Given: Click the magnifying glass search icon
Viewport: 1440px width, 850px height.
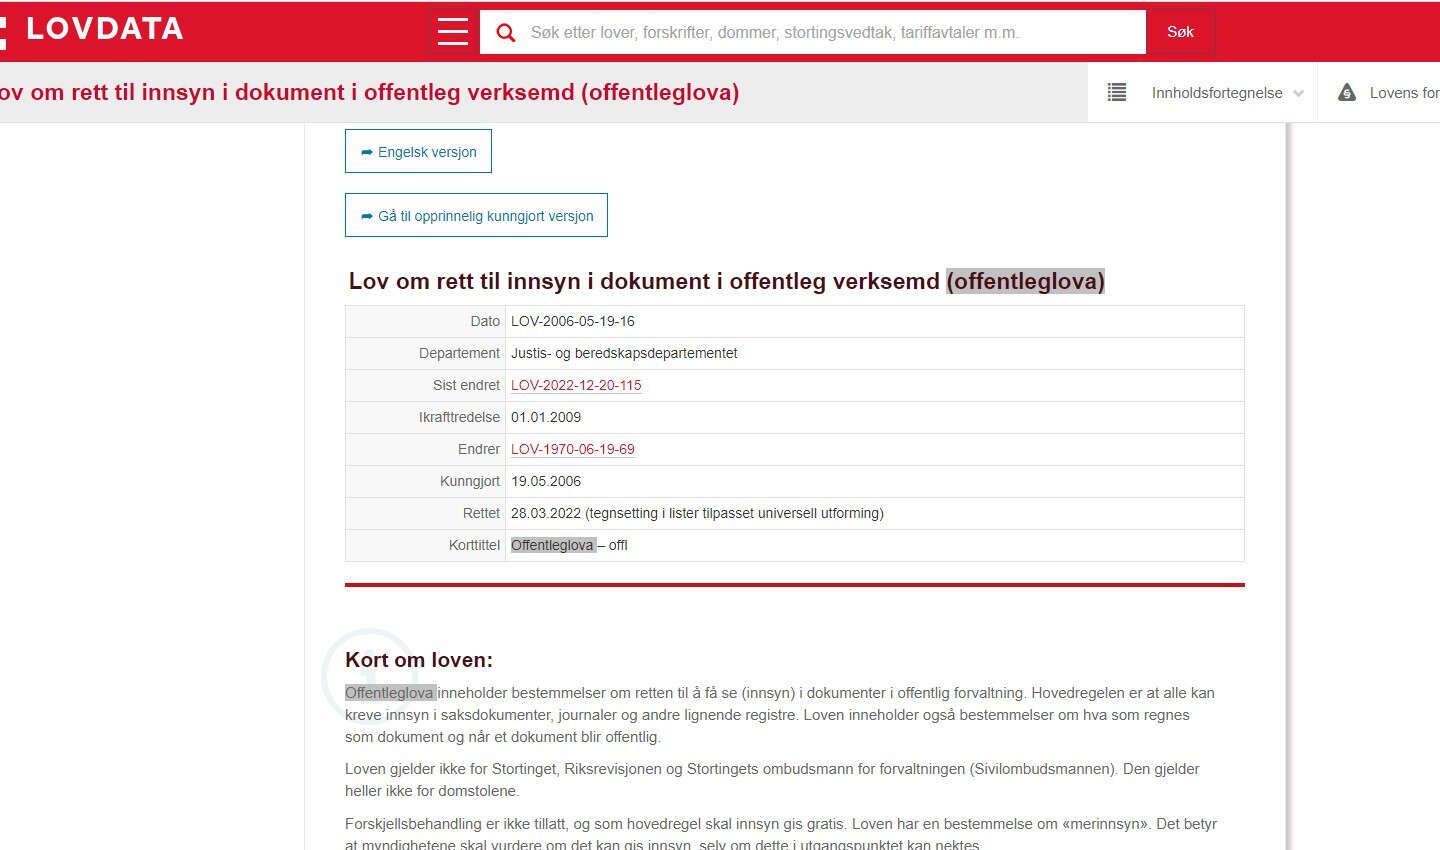Looking at the screenshot, I should coord(506,33).
